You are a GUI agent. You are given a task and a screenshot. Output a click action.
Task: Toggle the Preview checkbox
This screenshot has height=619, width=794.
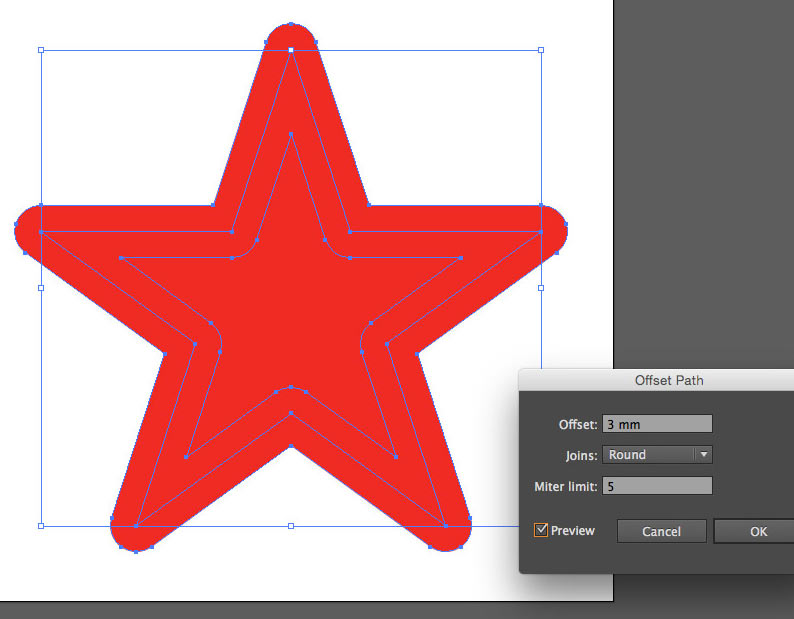pos(541,530)
